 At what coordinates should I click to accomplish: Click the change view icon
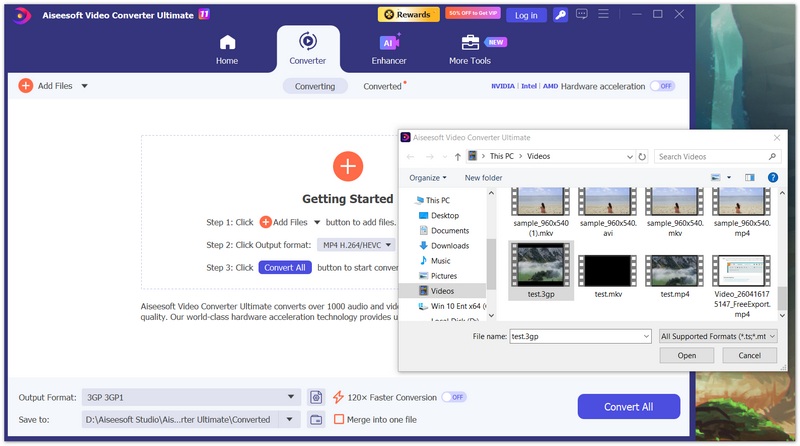coord(716,178)
